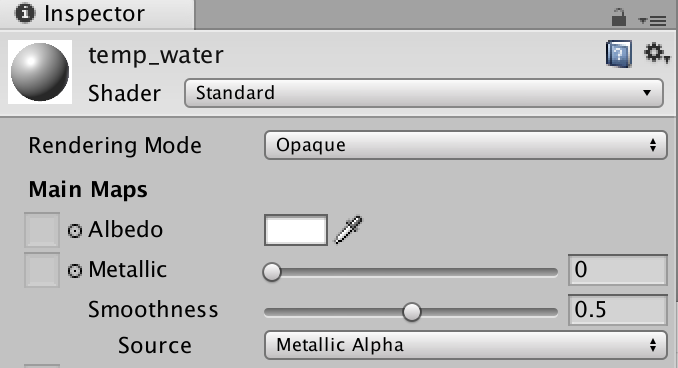The height and width of the screenshot is (368, 678).
Task: Open the Inspector panel options menu
Action: pyautogui.click(x=652, y=20)
